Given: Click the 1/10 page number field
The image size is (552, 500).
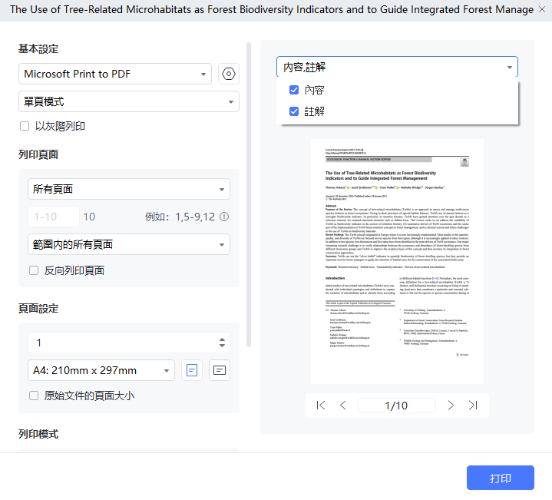Looking at the screenshot, I should [x=396, y=405].
